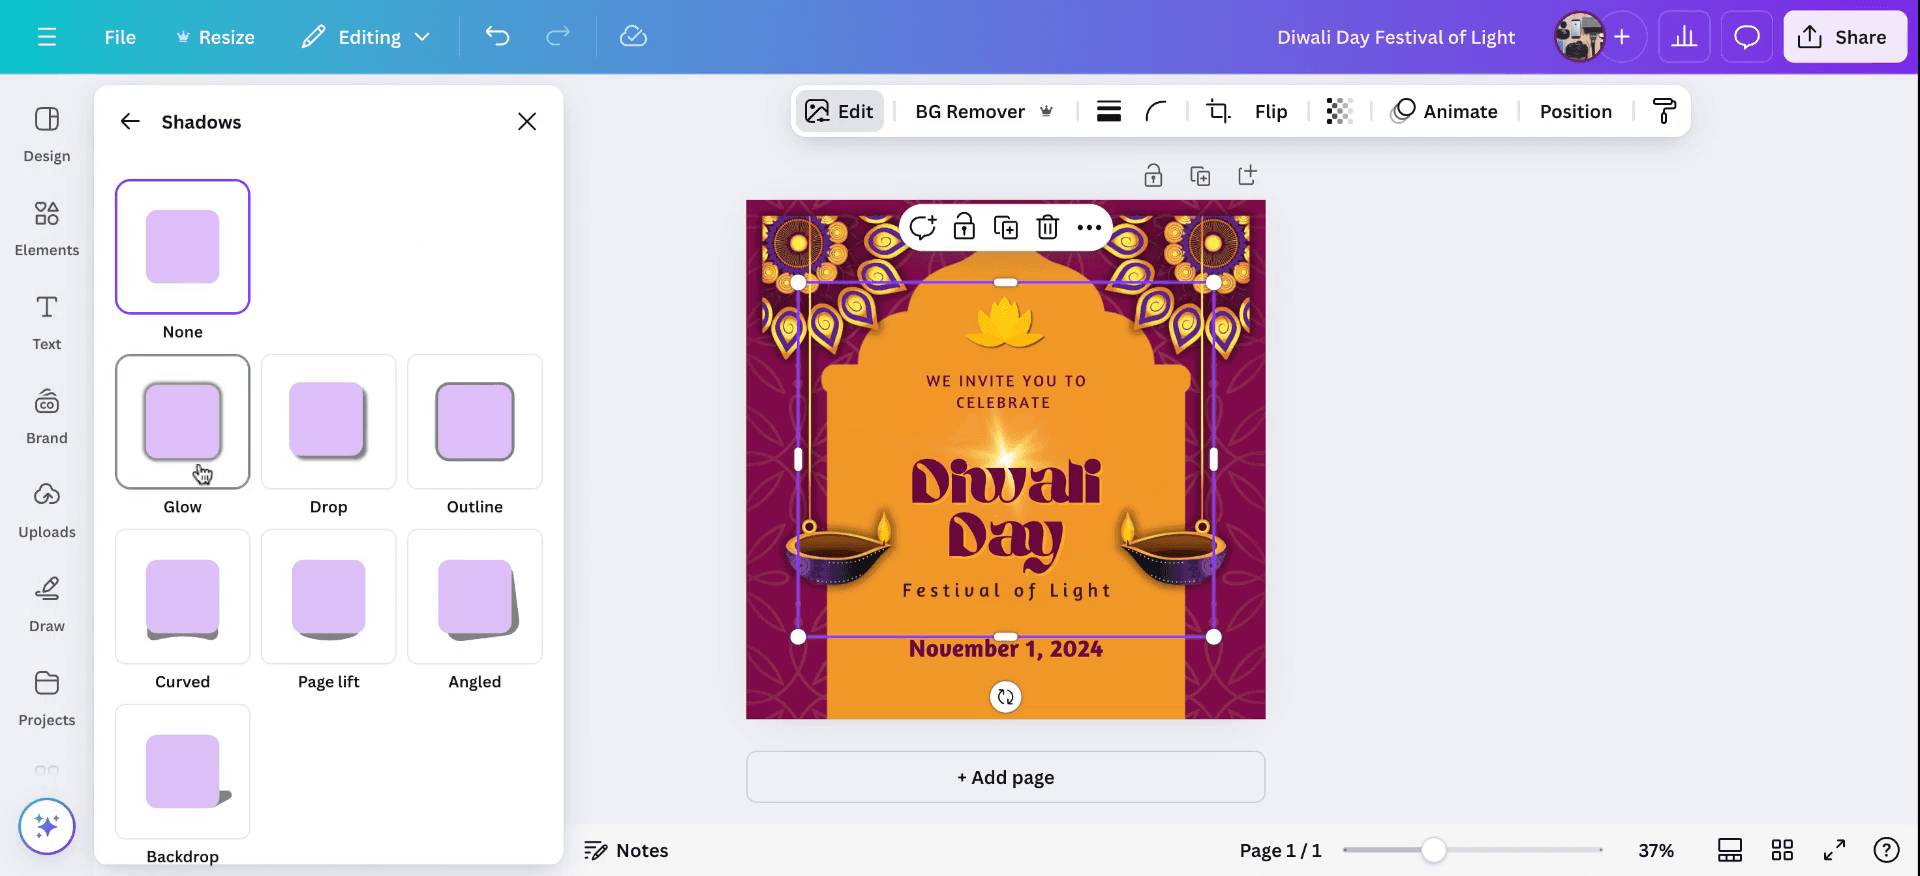Image resolution: width=1920 pixels, height=876 pixels.
Task: Click the transparency checkerboard icon
Action: 1339,111
